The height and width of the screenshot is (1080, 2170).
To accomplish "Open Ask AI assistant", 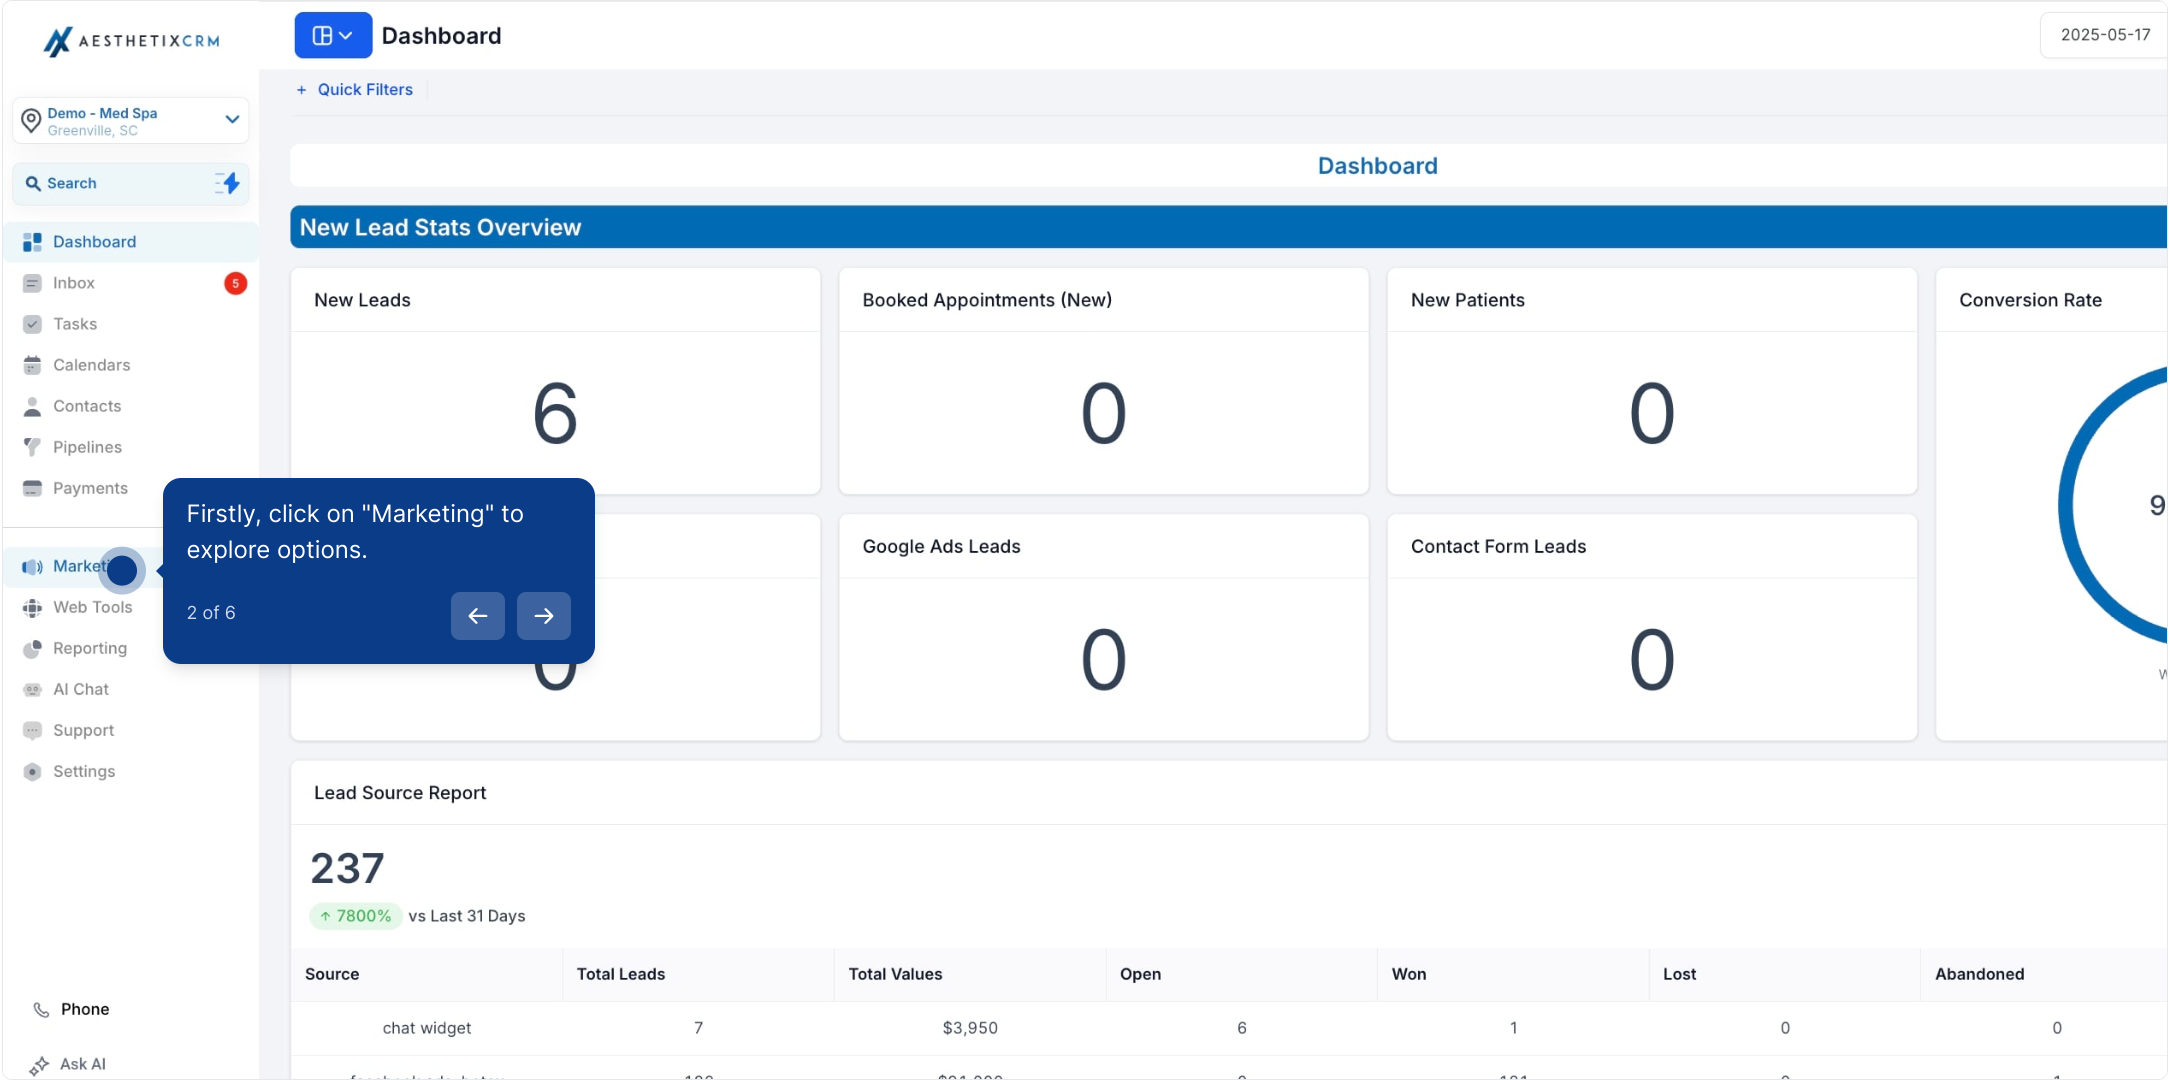I will click(83, 1064).
